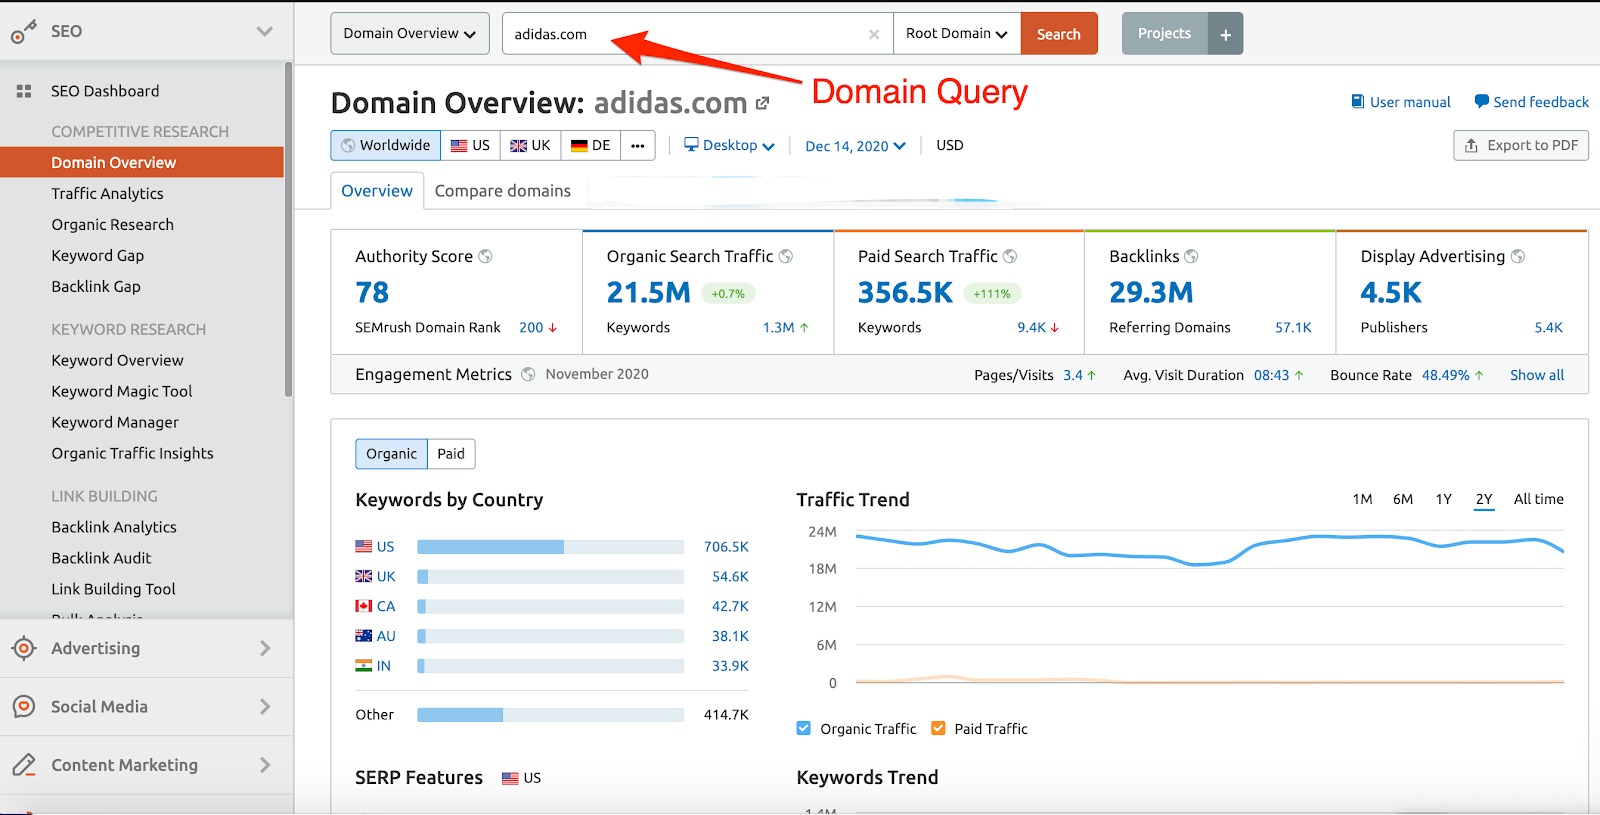Click the SEO Dashboard grid icon
The width and height of the screenshot is (1600, 815).
click(24, 91)
